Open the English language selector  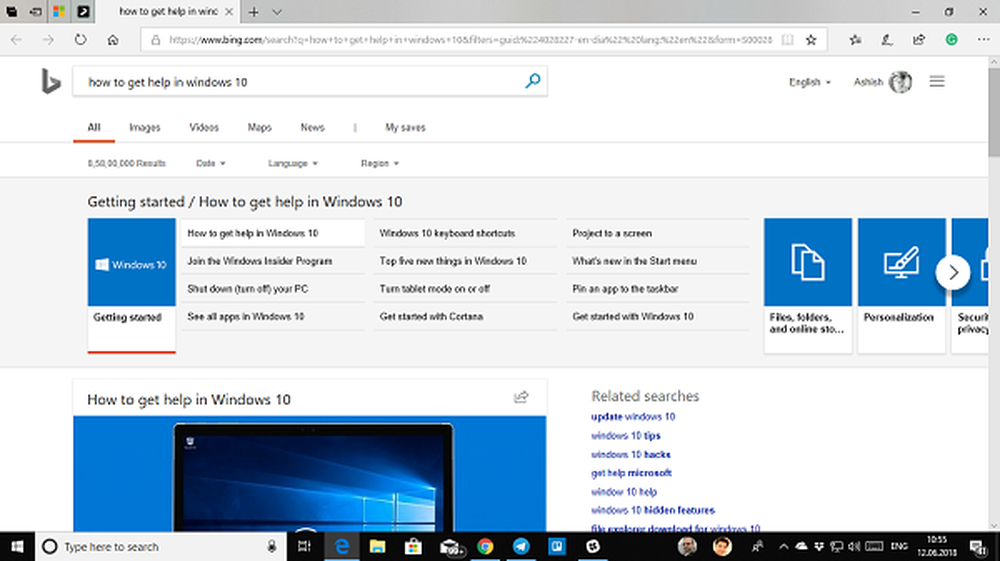(x=809, y=83)
